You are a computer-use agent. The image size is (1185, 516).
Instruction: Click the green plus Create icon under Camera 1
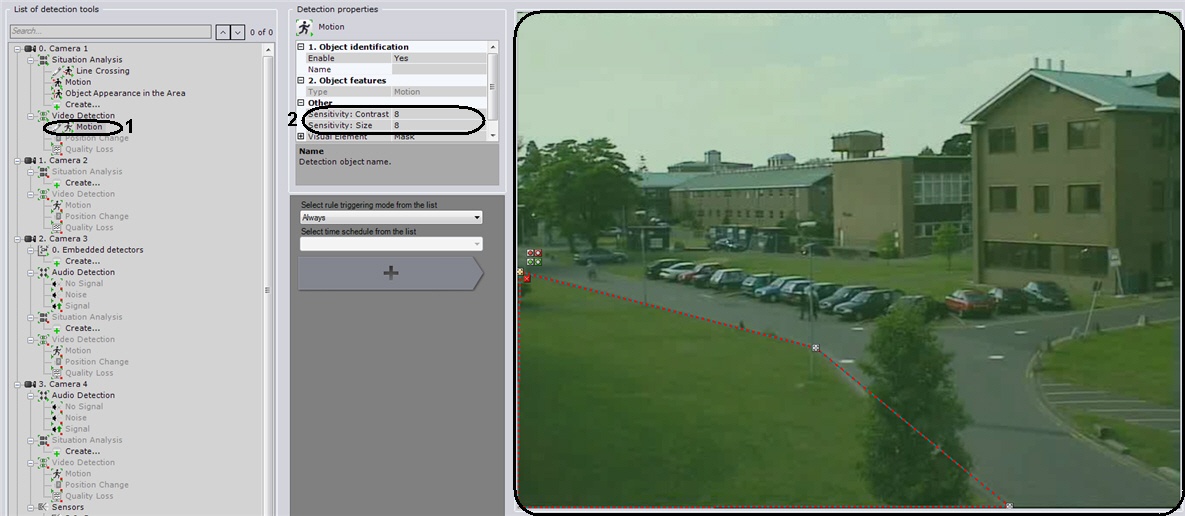(x=57, y=105)
